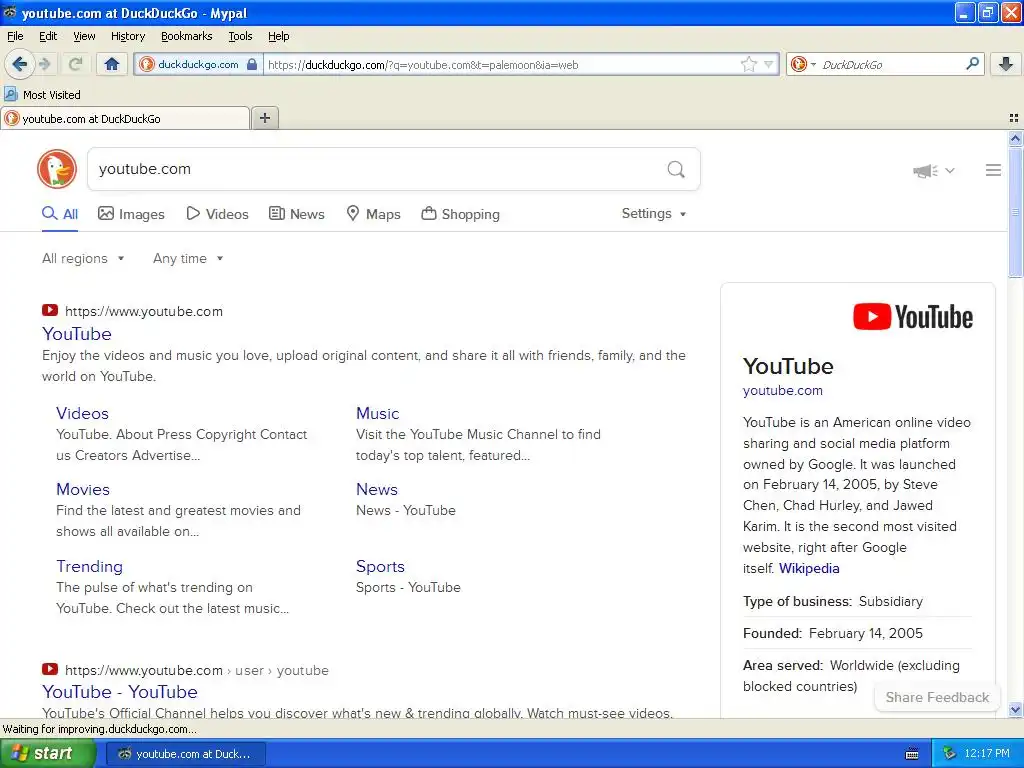Go back with the Back arrow button
1024x768 pixels.
click(19, 64)
